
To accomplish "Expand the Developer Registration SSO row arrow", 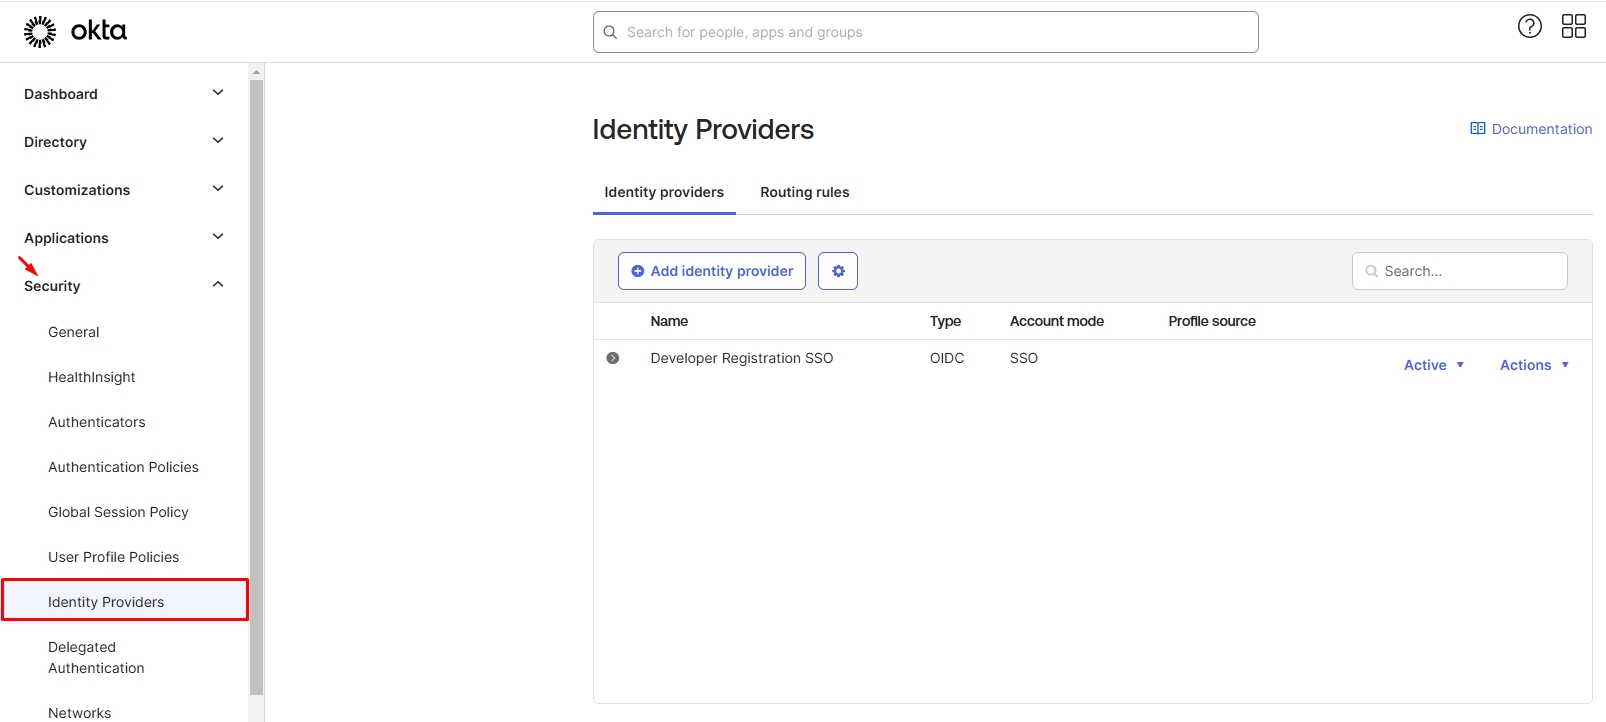I will tap(613, 358).
